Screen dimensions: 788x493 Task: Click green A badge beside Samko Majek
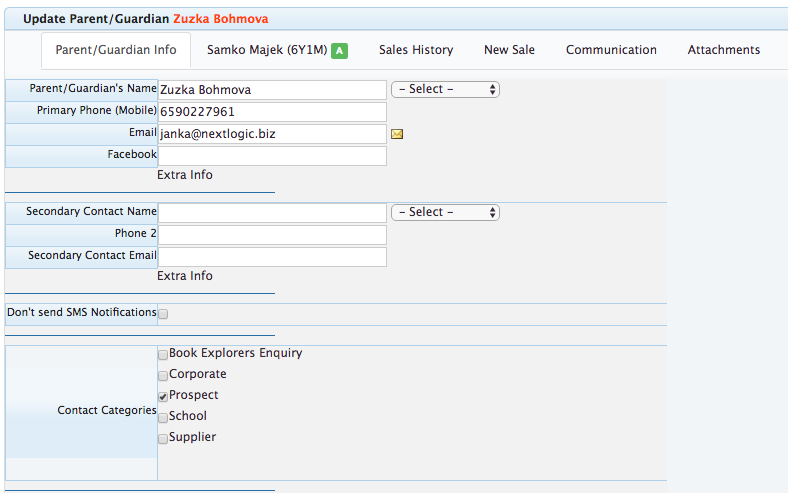tap(339, 51)
